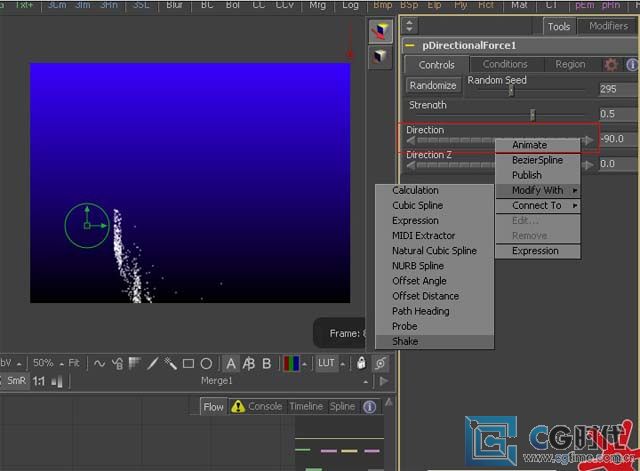Image resolution: width=640 pixels, height=471 pixels.
Task: Click the lower white cube viewer icon
Action: click(380, 57)
